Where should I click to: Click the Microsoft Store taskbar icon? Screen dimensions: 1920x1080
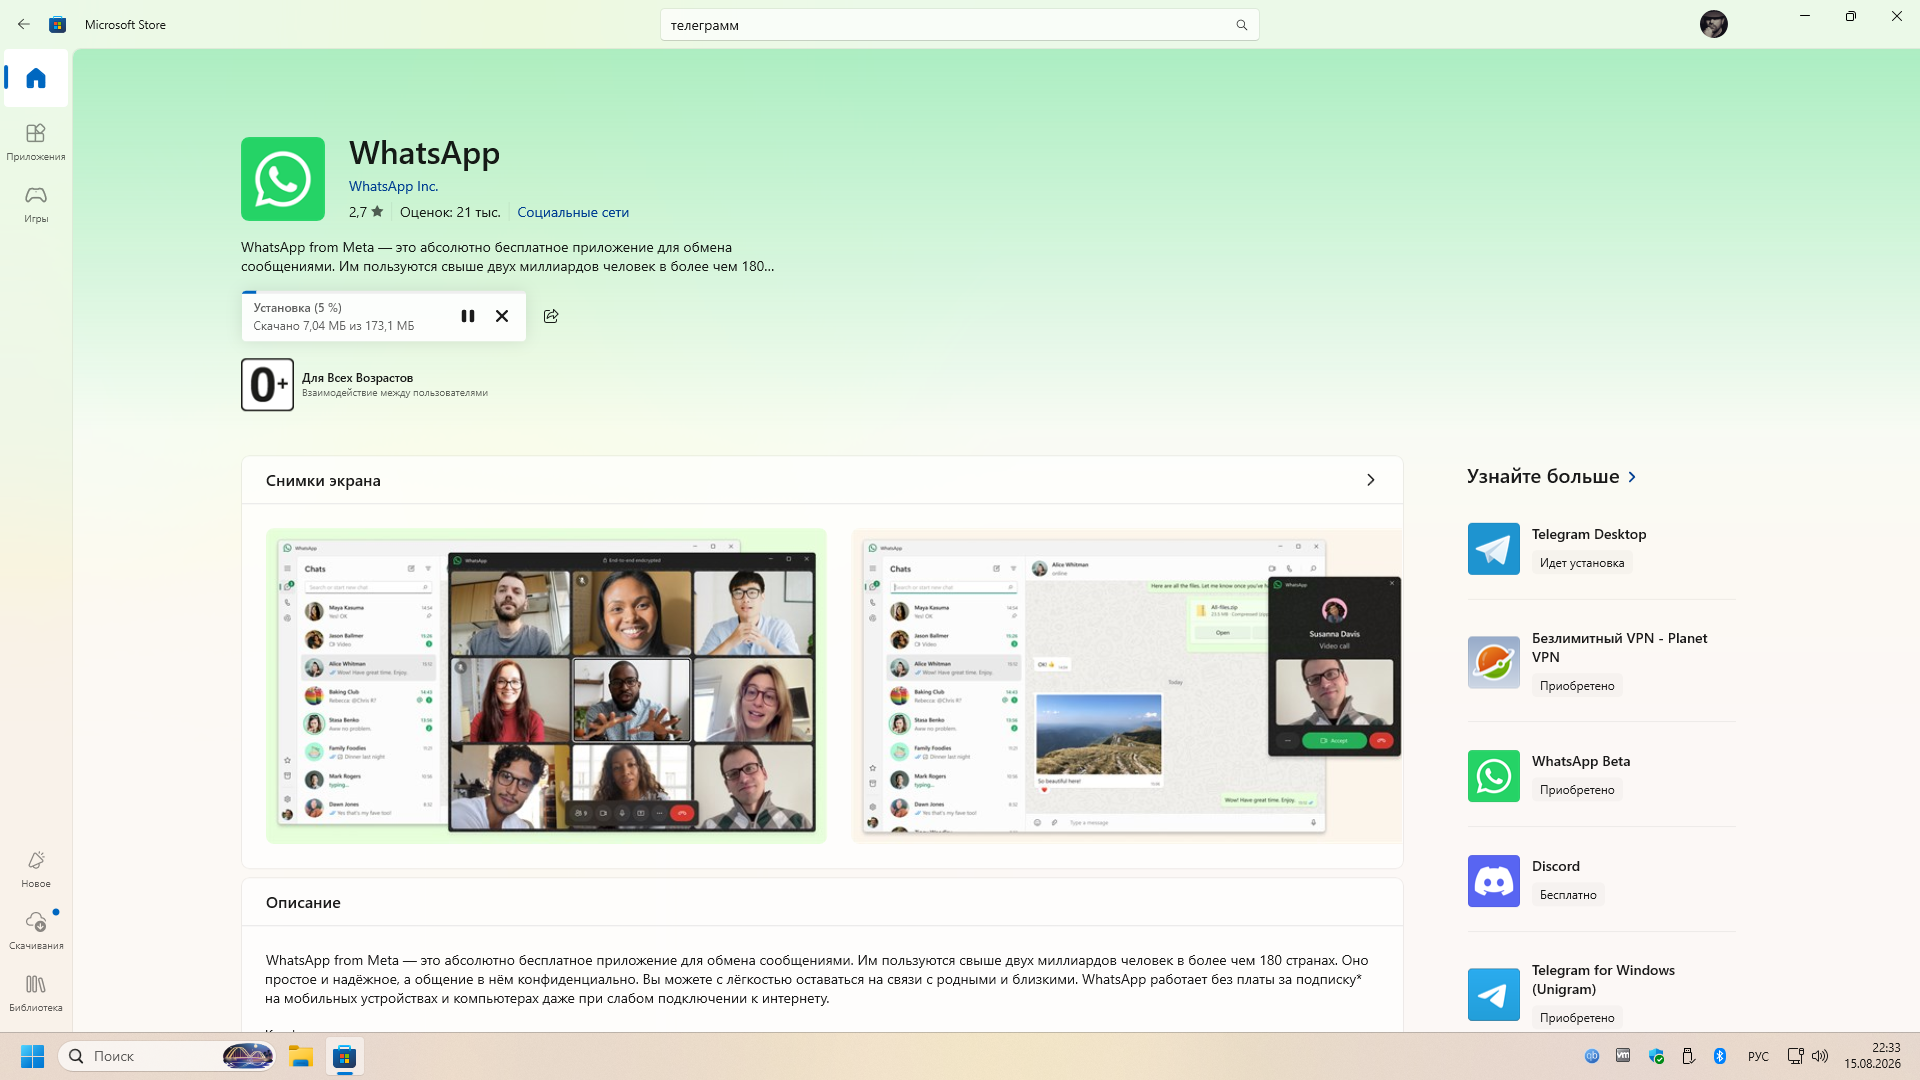(345, 1056)
